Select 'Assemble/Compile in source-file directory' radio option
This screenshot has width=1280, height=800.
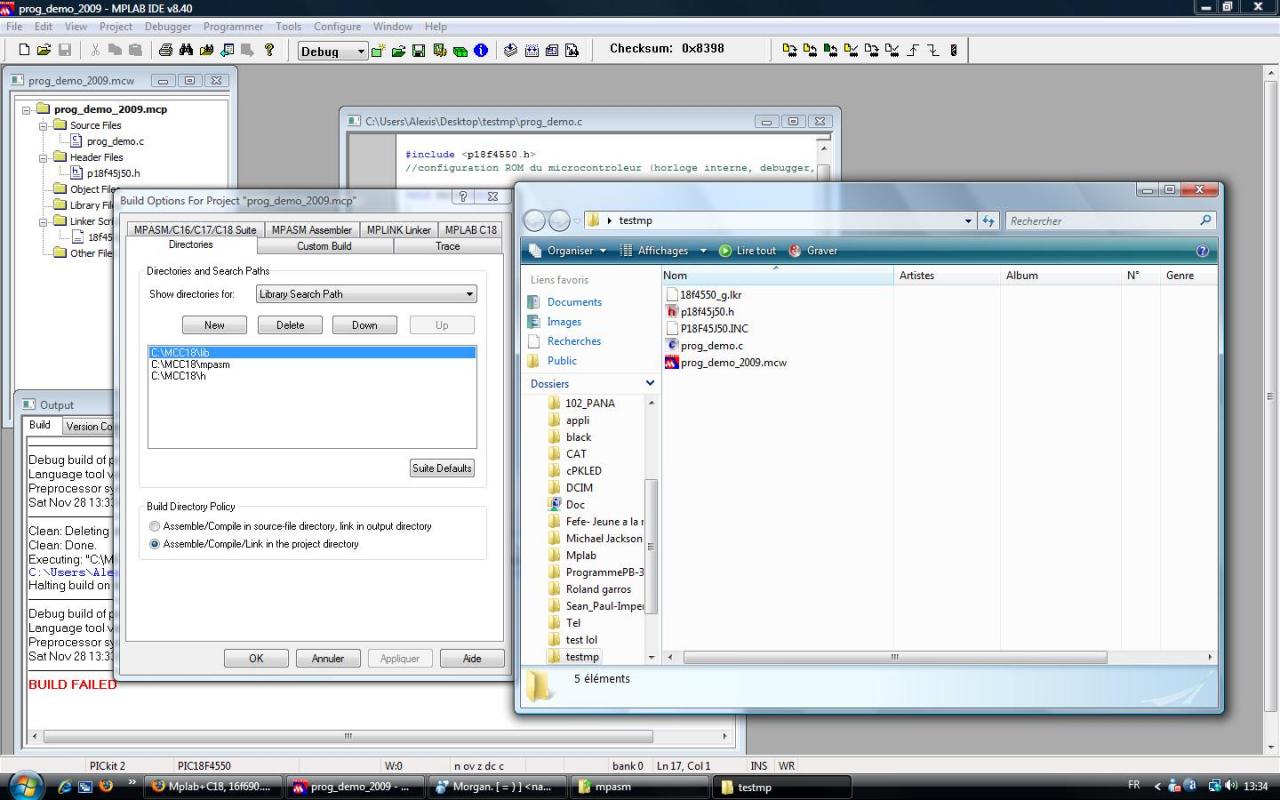(154, 526)
